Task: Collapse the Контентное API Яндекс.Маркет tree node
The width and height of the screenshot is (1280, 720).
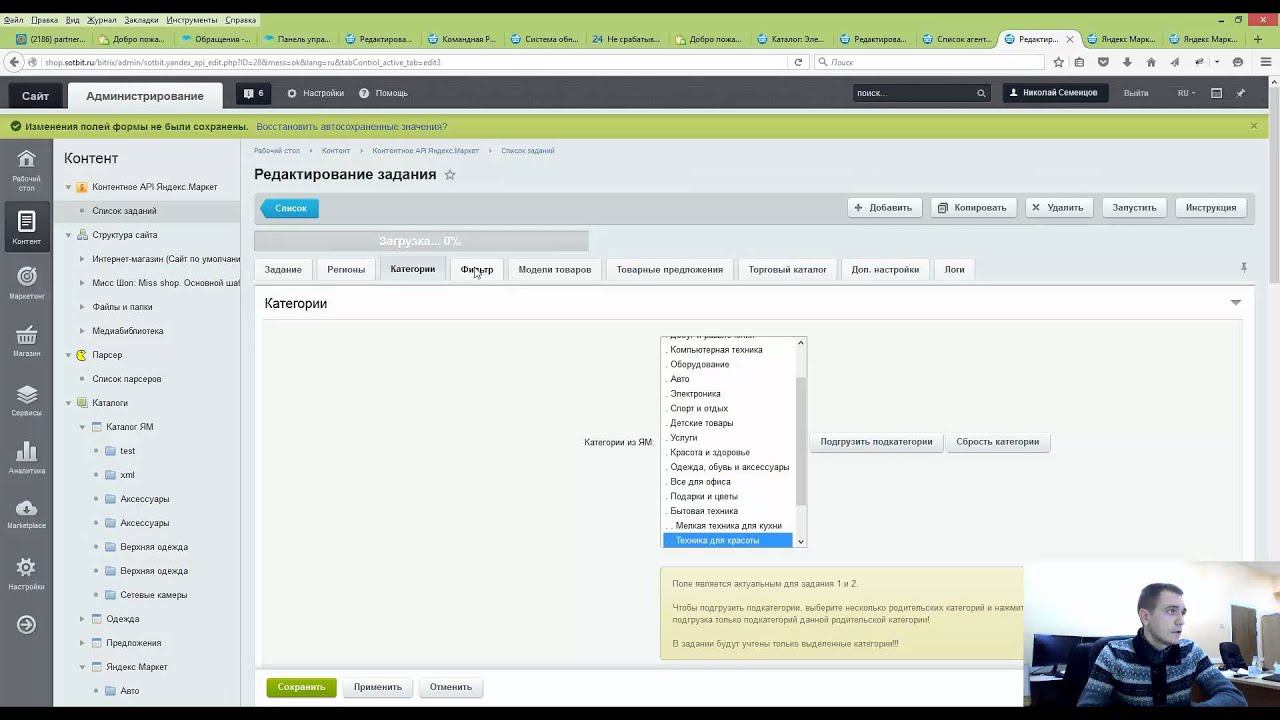Action: click(x=69, y=187)
